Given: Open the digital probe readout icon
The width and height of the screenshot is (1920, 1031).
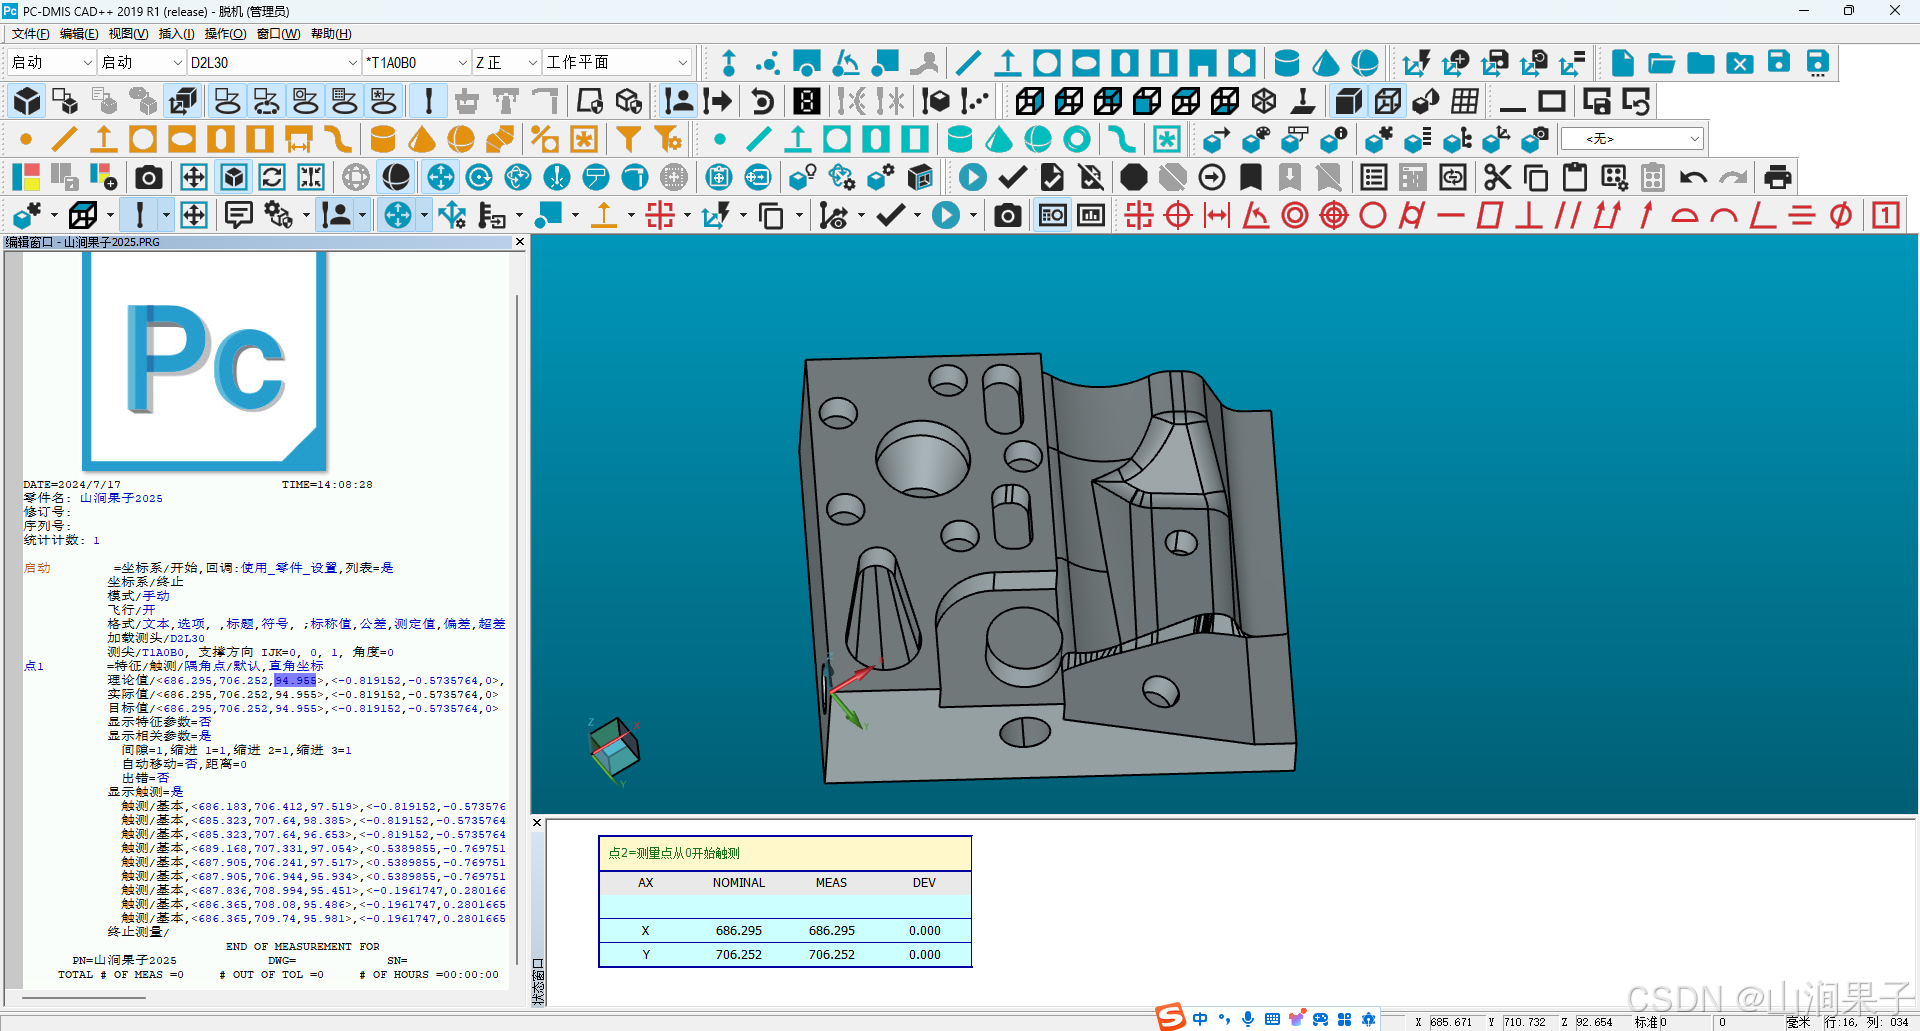Looking at the screenshot, I should 807,101.
